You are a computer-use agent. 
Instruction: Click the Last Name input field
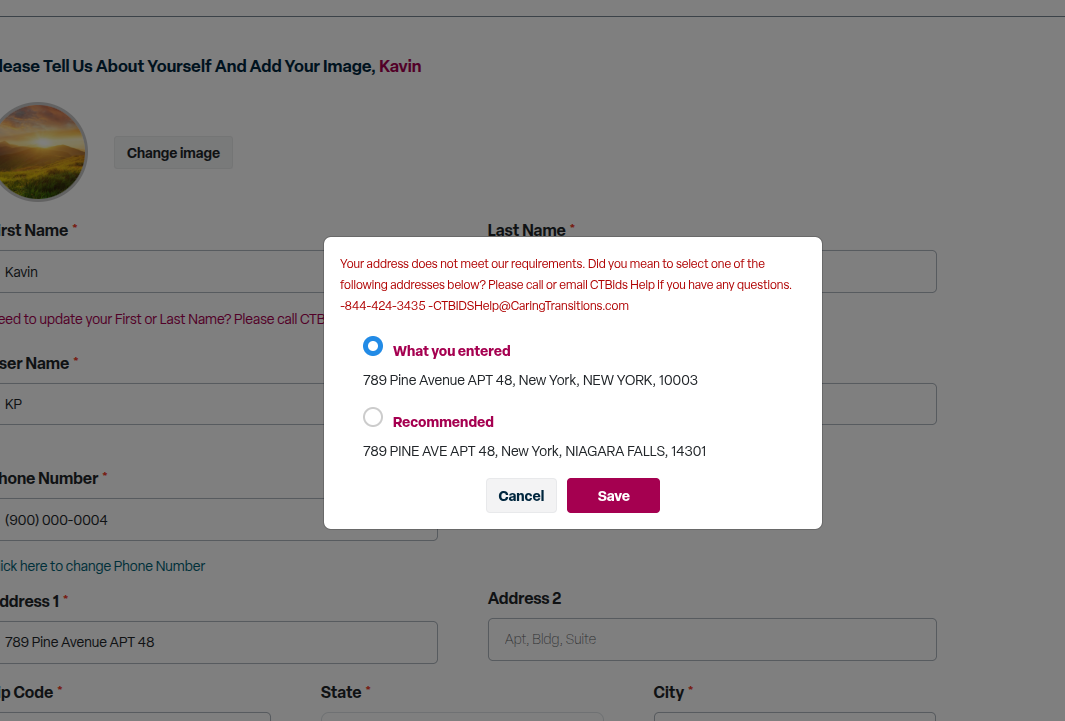click(879, 272)
